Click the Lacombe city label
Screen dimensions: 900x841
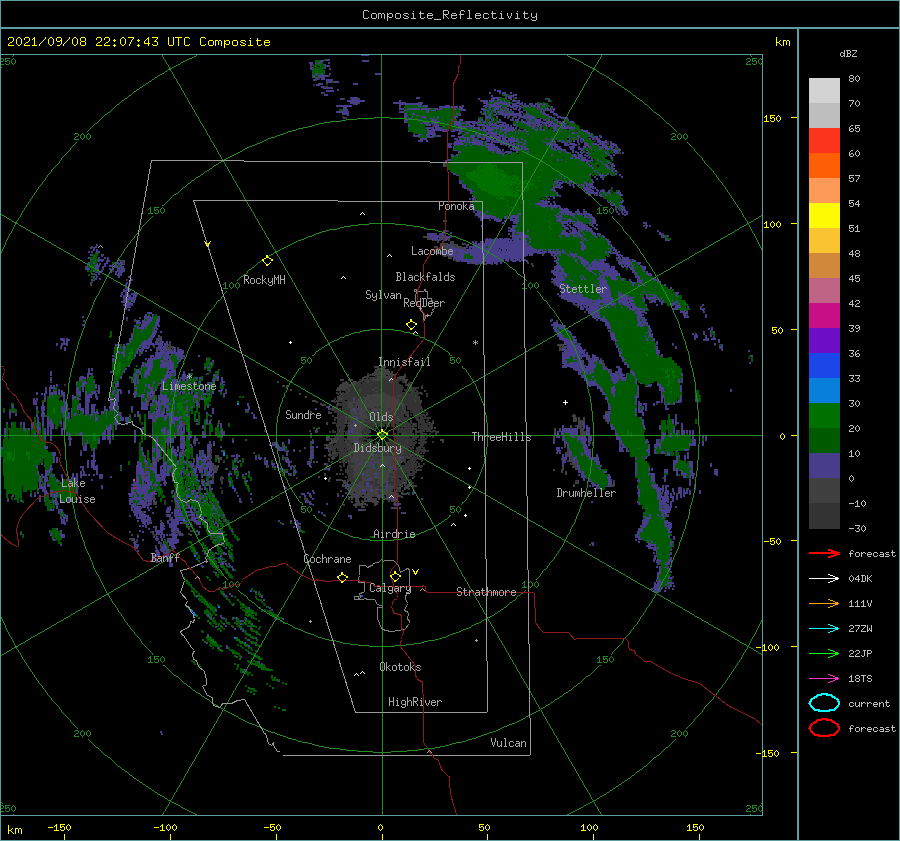pyautogui.click(x=432, y=251)
